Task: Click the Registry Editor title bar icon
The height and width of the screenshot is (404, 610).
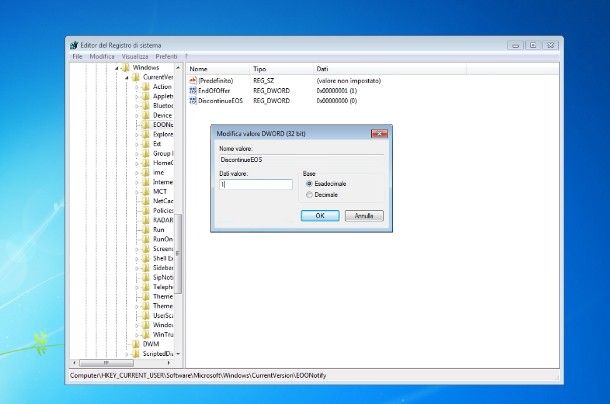Action: pyautogui.click(x=74, y=45)
